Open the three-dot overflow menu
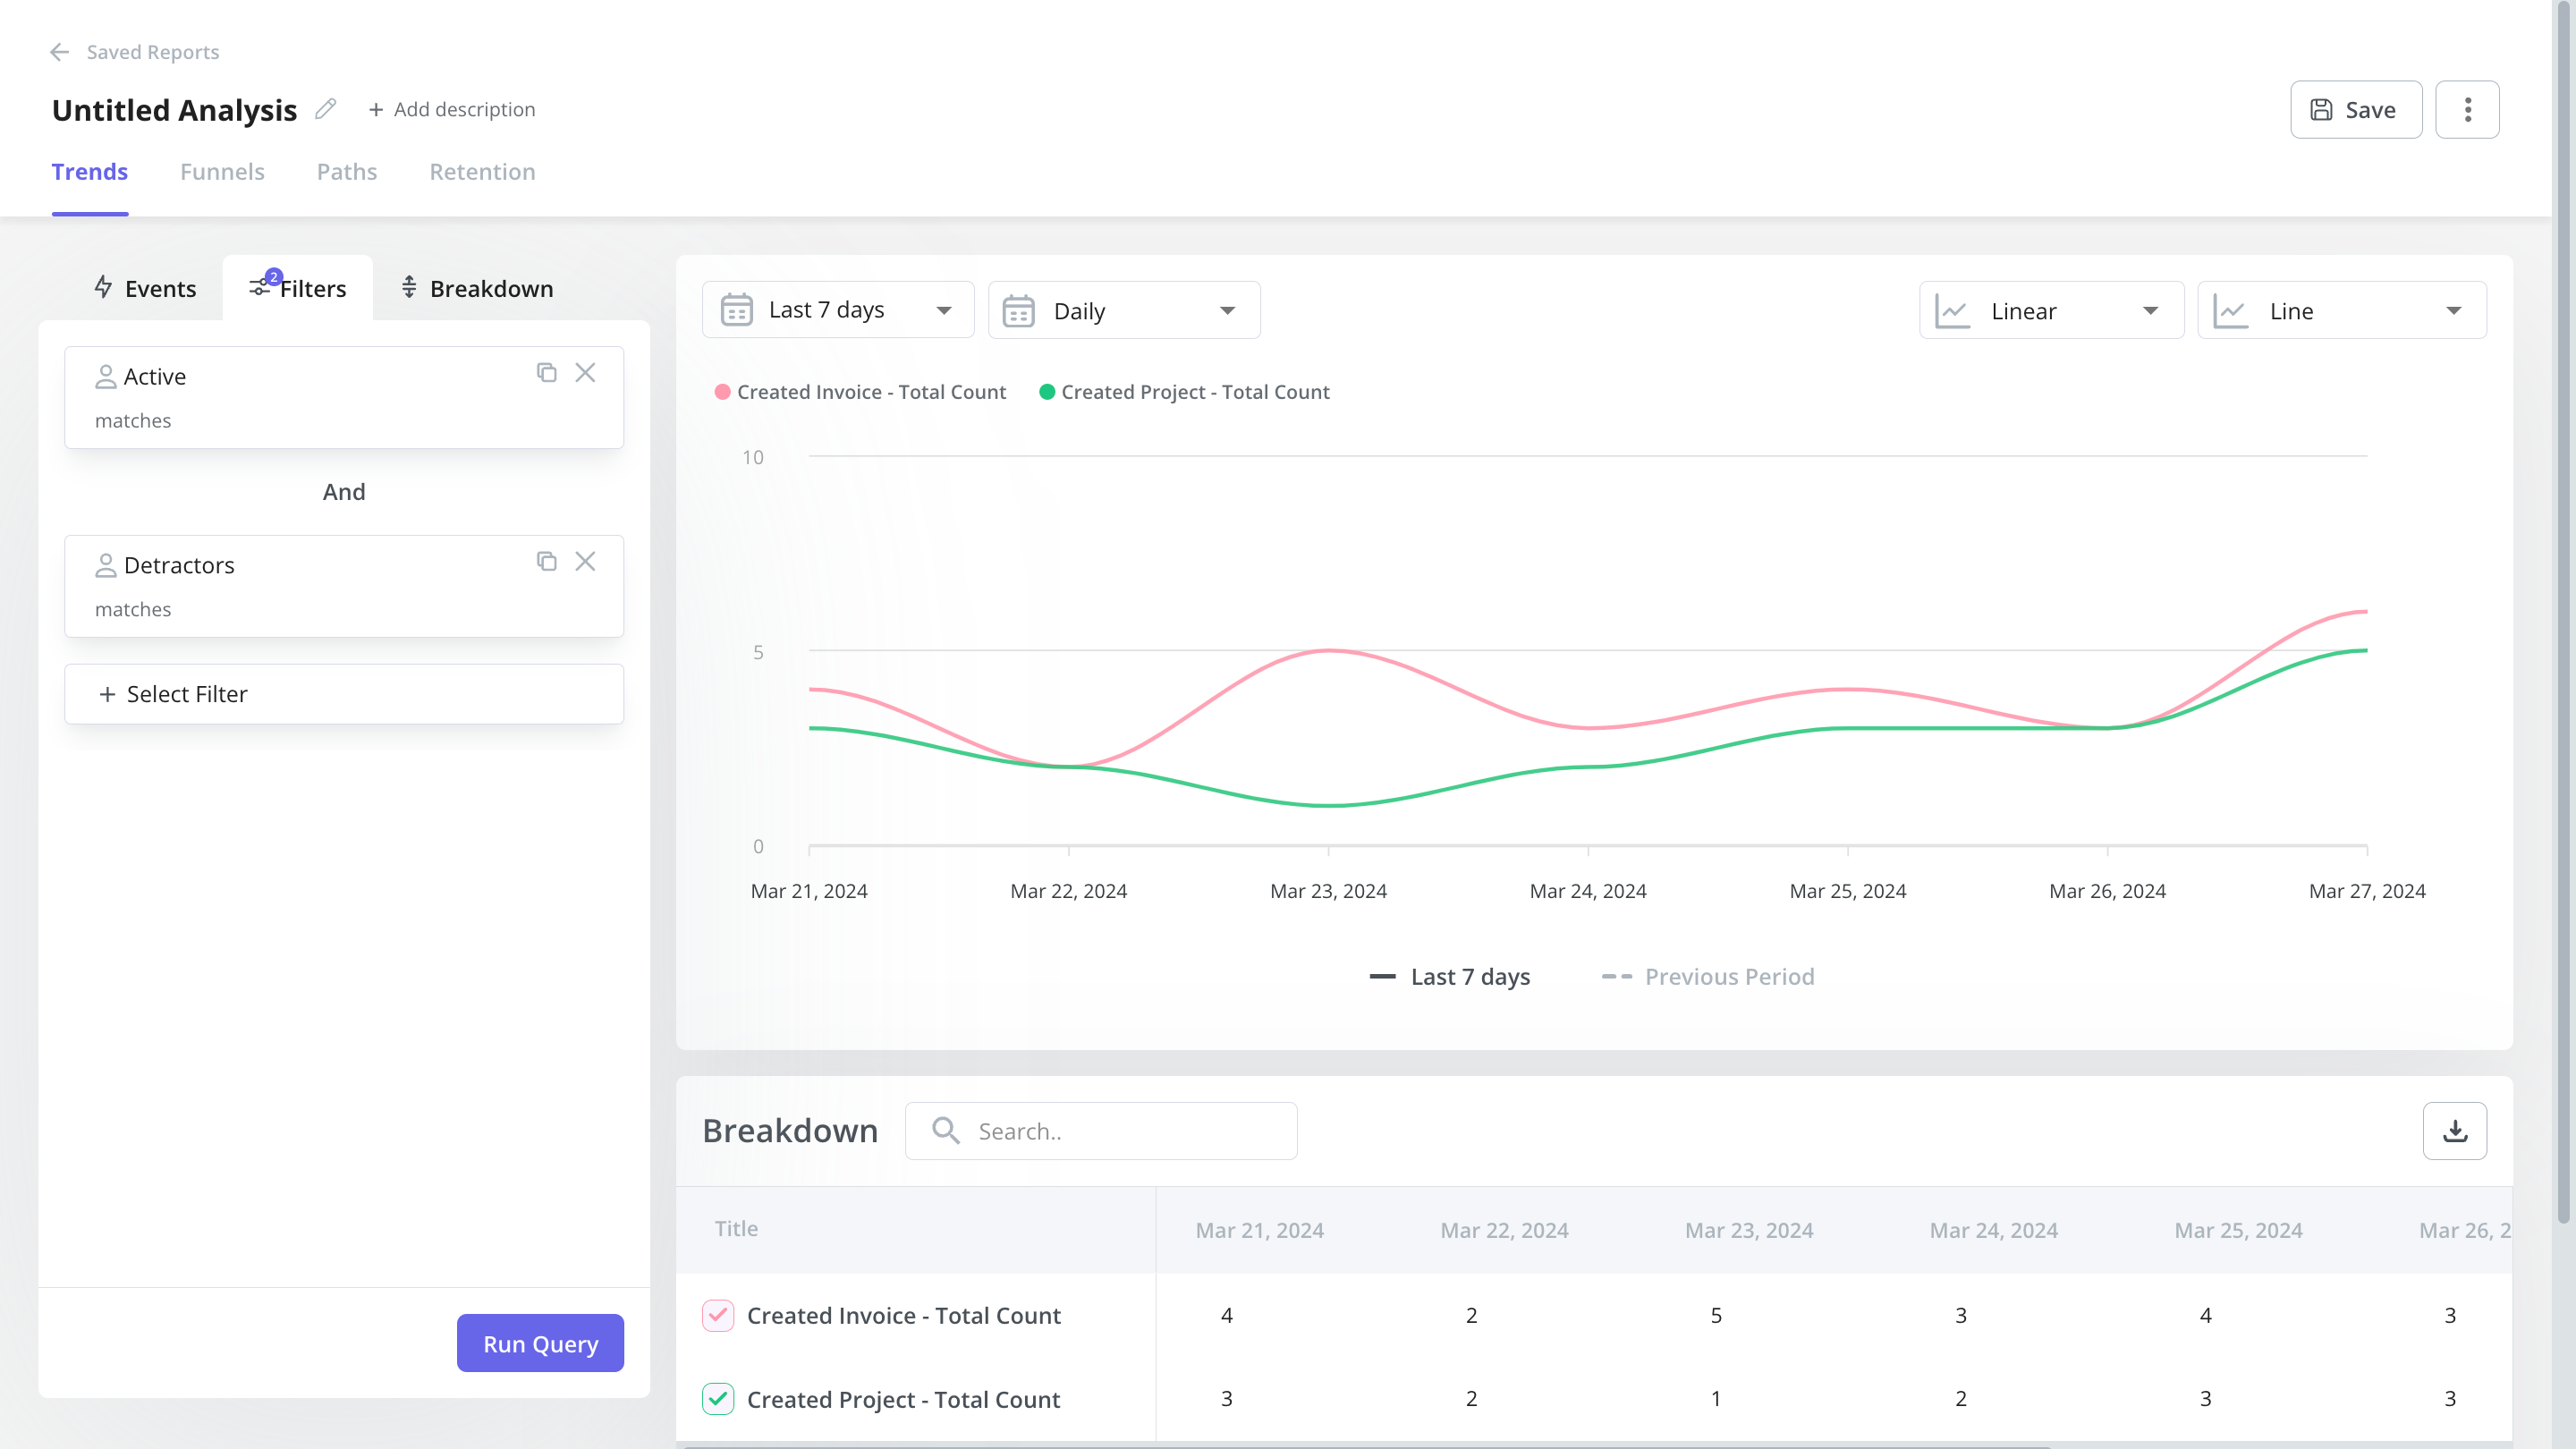The image size is (2576, 1449). coord(2468,109)
